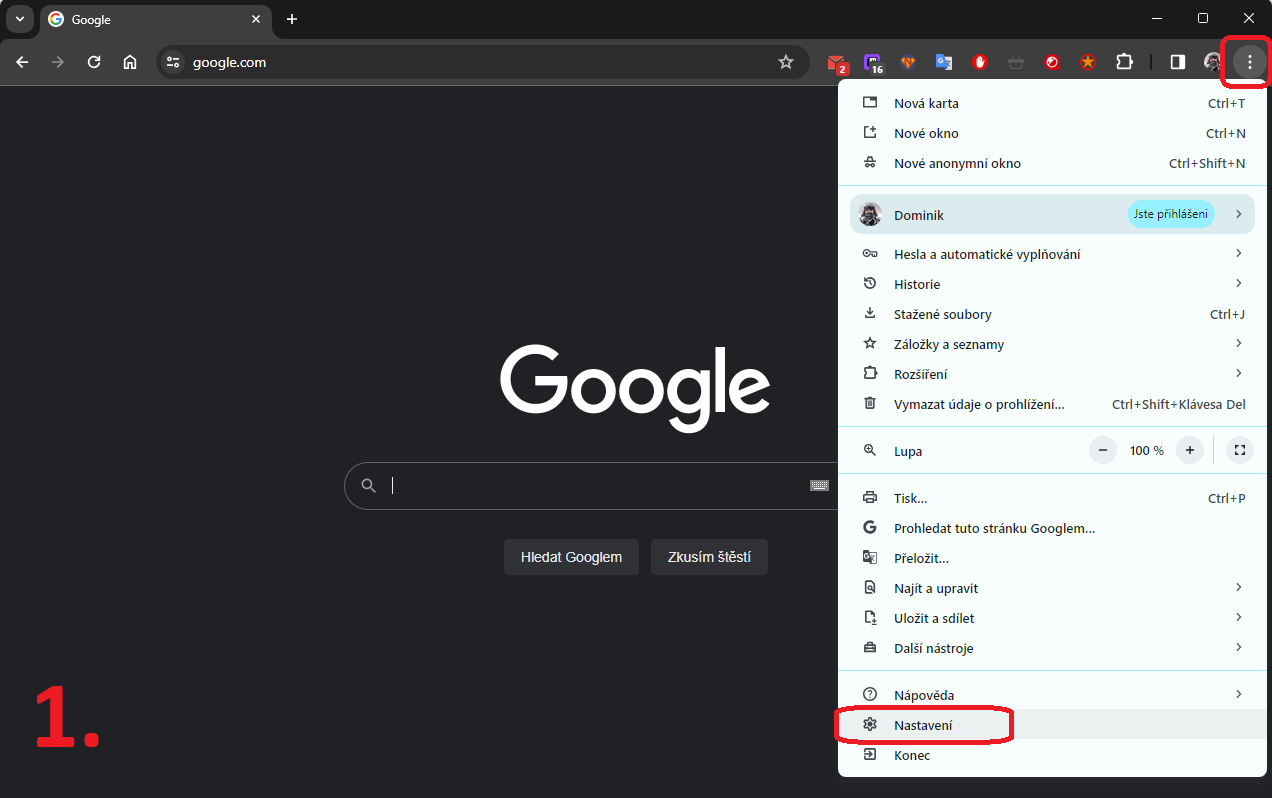Enter full screen from the Lupa row
The height and width of the screenshot is (798, 1272).
click(1240, 451)
